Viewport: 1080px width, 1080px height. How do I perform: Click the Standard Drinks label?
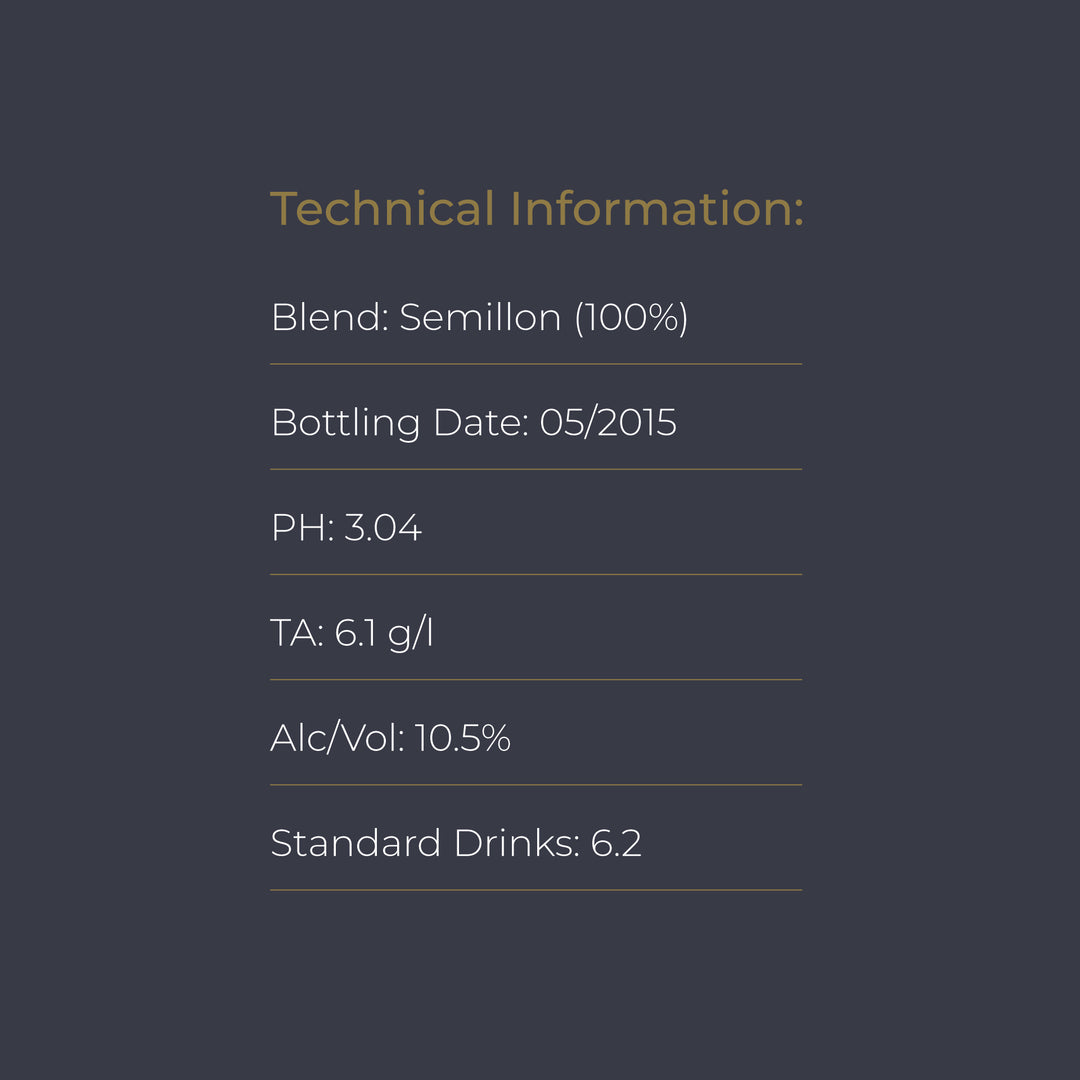pyautogui.click(x=425, y=843)
